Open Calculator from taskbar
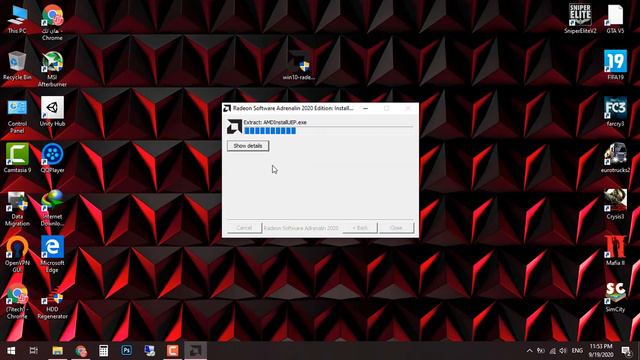Screen dimensions: 640x360 click(104, 351)
